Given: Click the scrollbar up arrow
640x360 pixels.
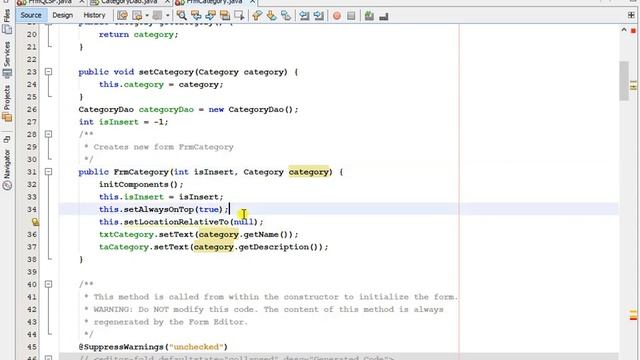Looking at the screenshot, I should tap(624, 30).
